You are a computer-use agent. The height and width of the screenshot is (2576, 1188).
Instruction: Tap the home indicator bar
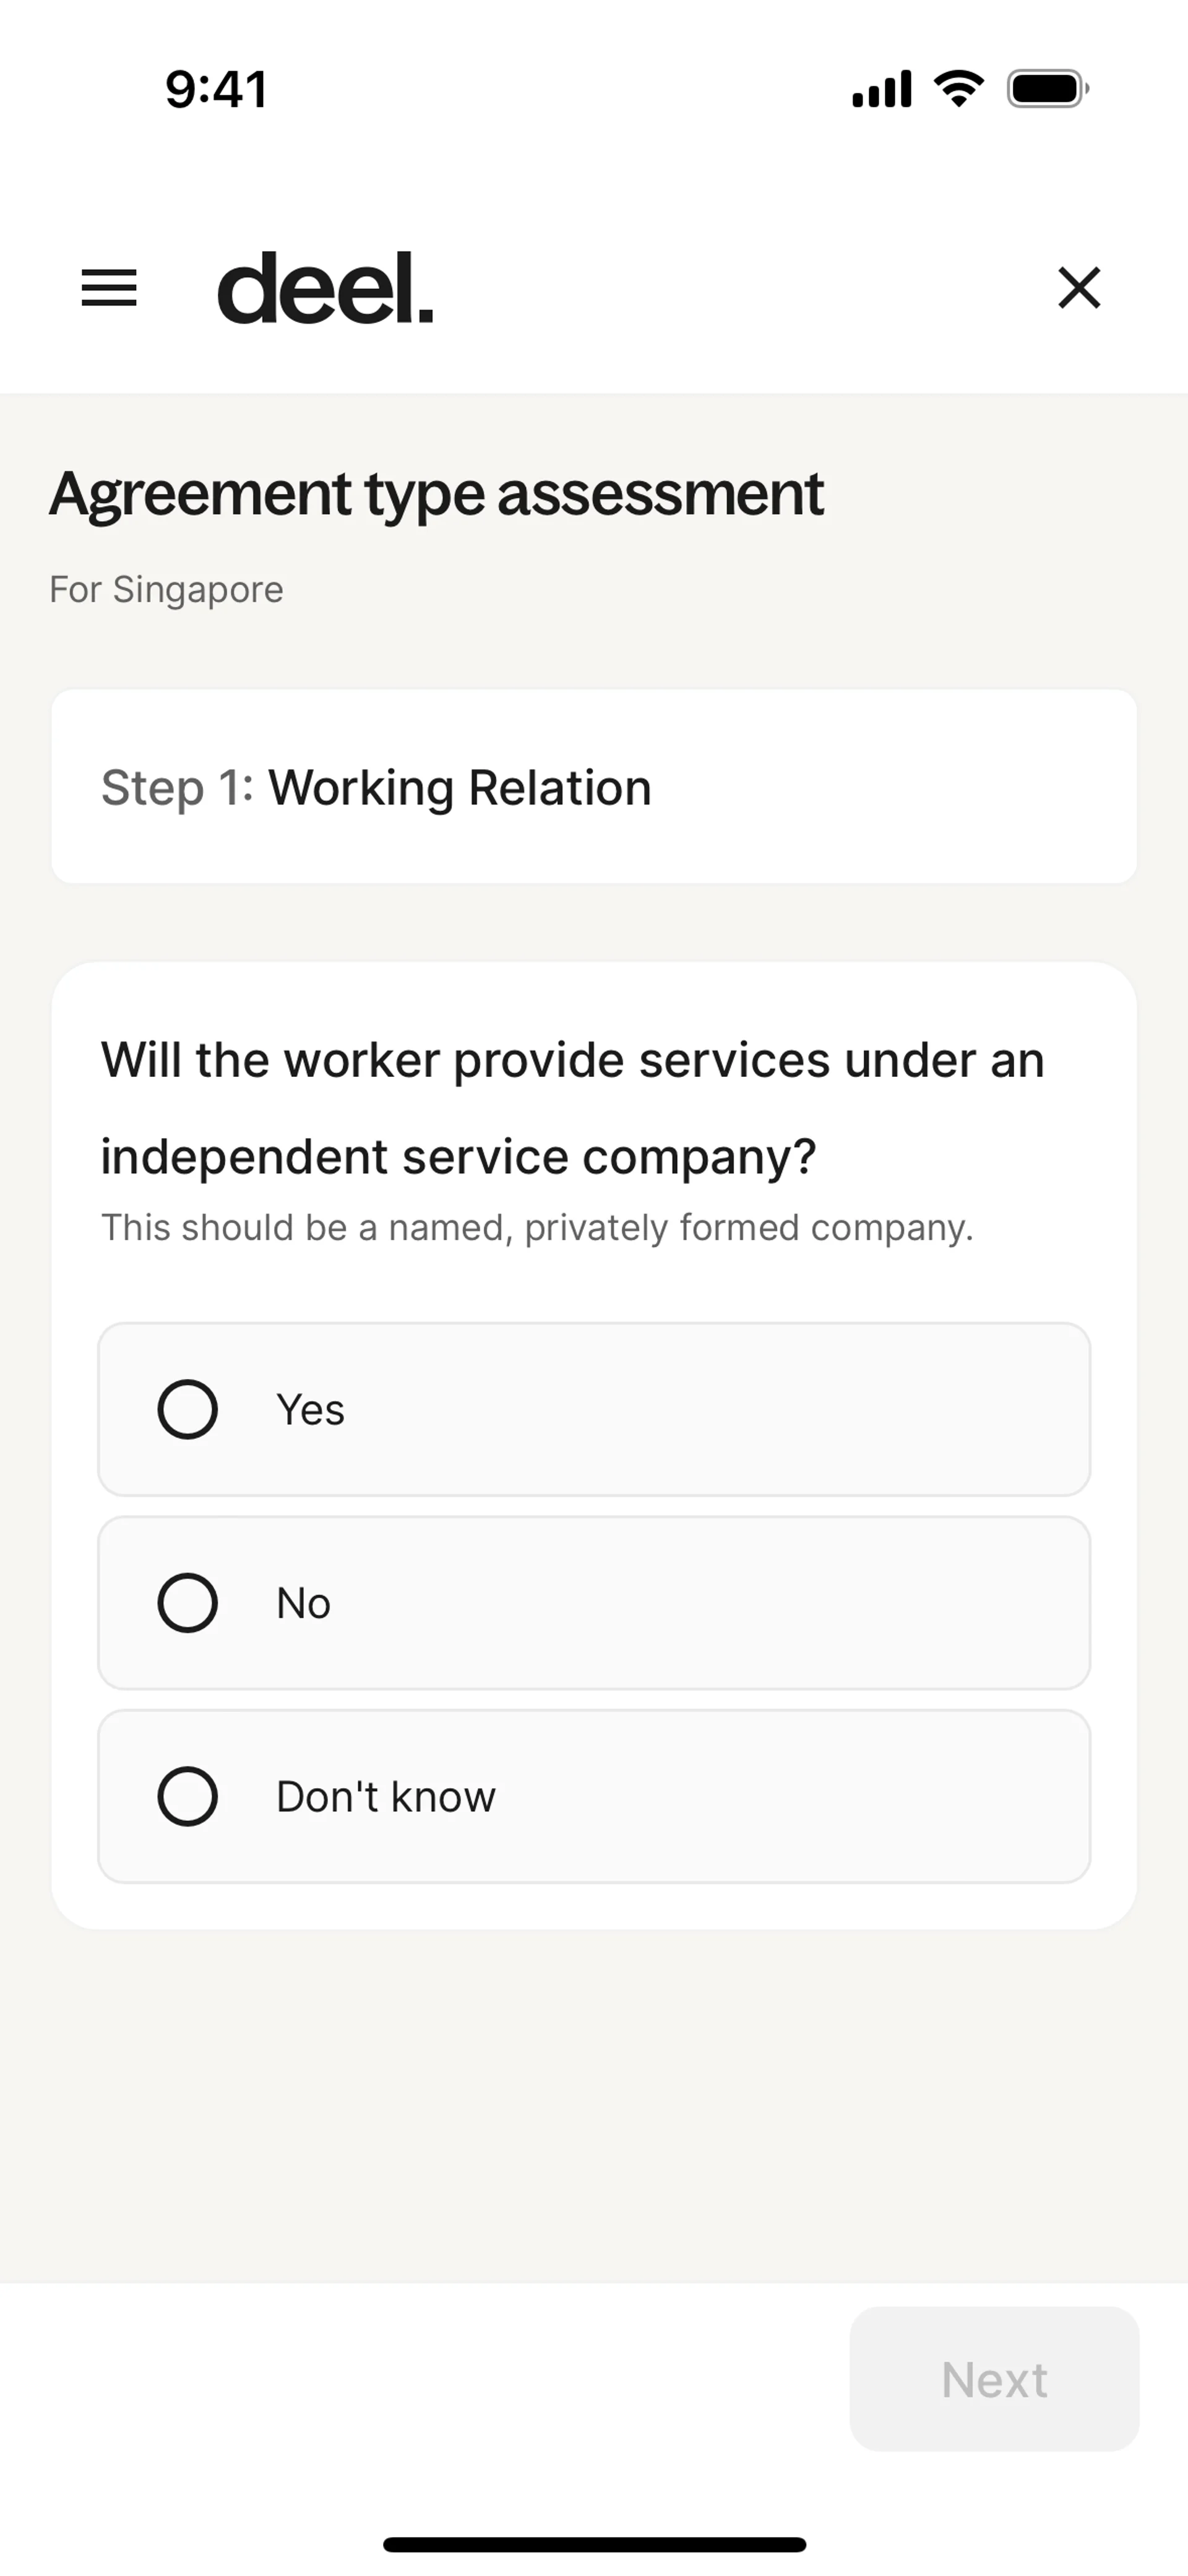tap(594, 2544)
